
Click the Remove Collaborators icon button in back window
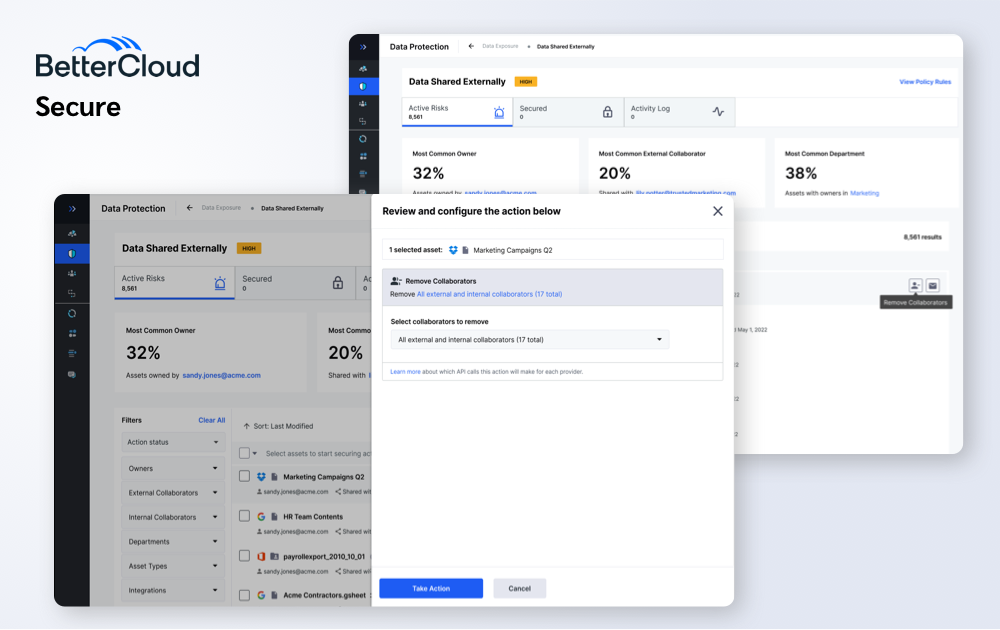coord(915,286)
